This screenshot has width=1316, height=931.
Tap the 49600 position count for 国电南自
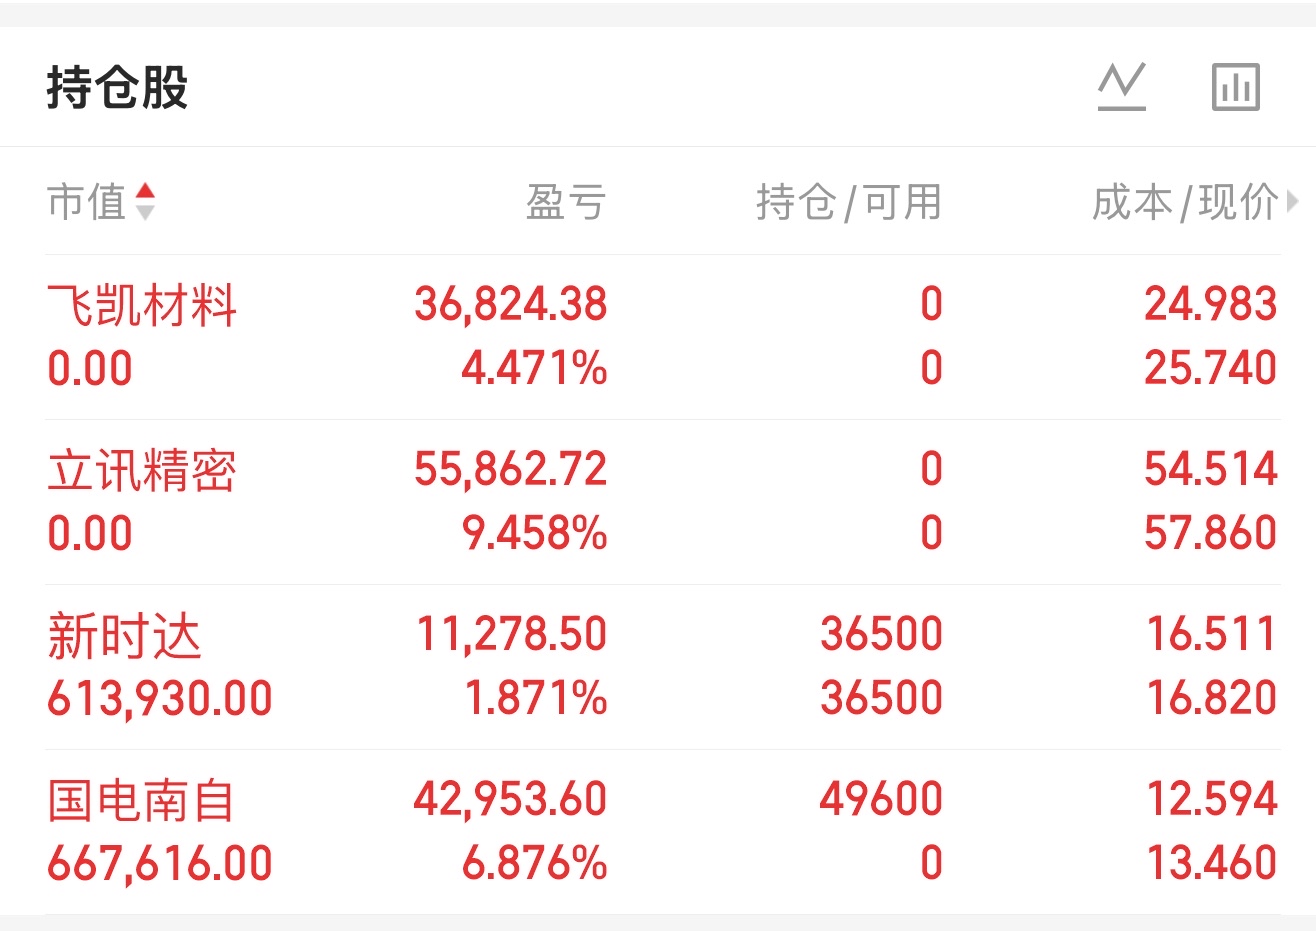[x=881, y=799]
